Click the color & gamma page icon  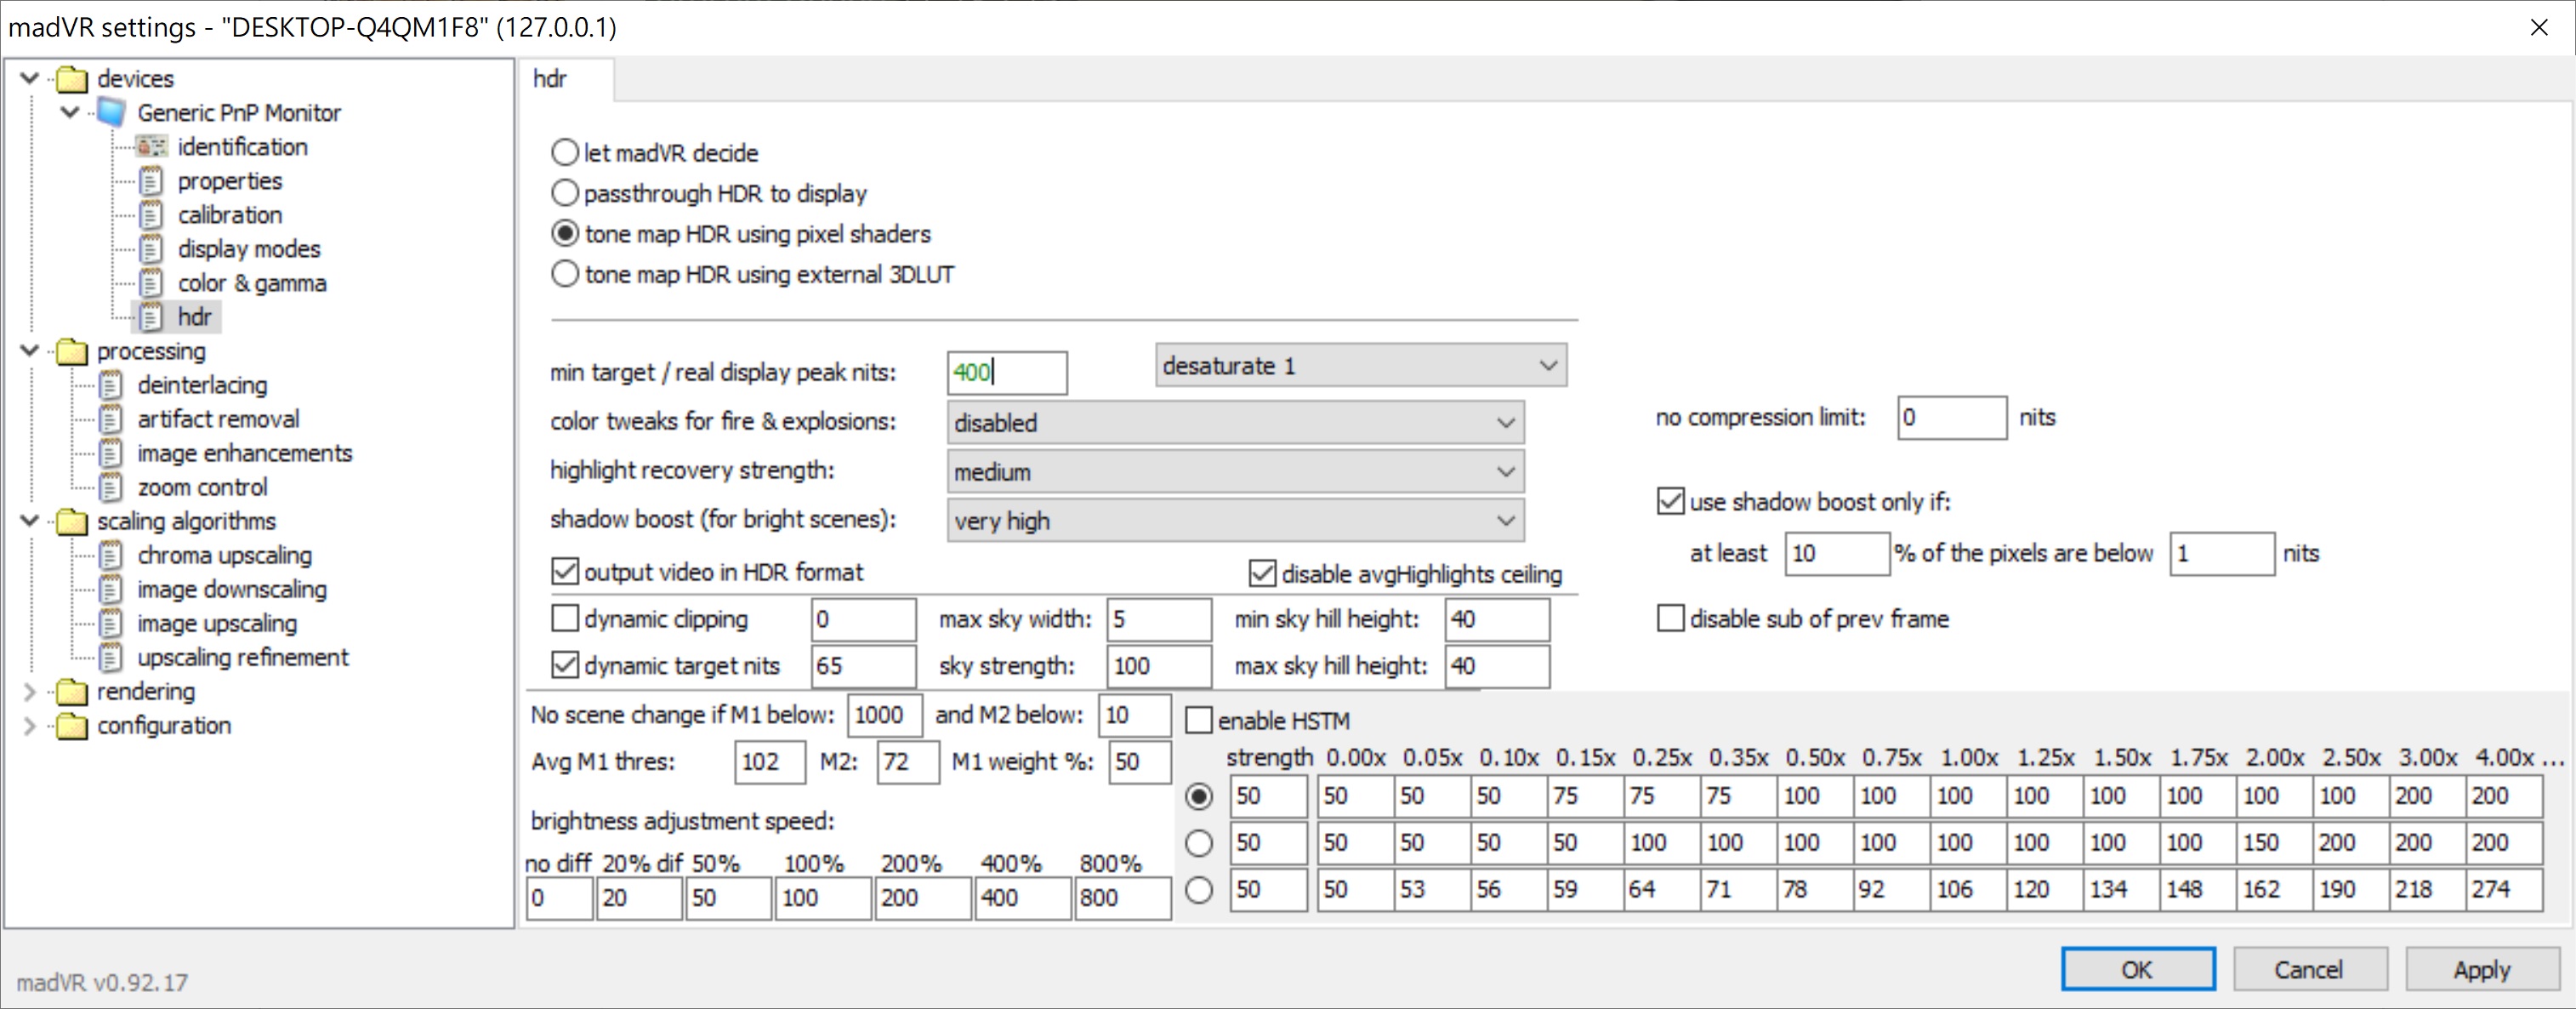(151, 283)
